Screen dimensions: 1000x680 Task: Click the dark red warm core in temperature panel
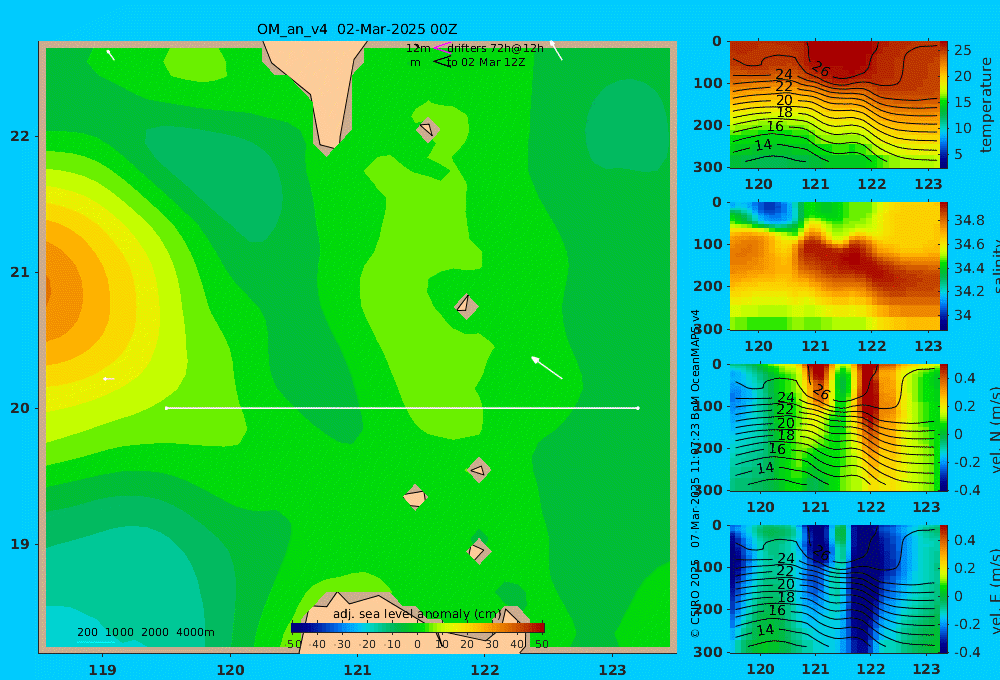pyautogui.click(x=842, y=57)
